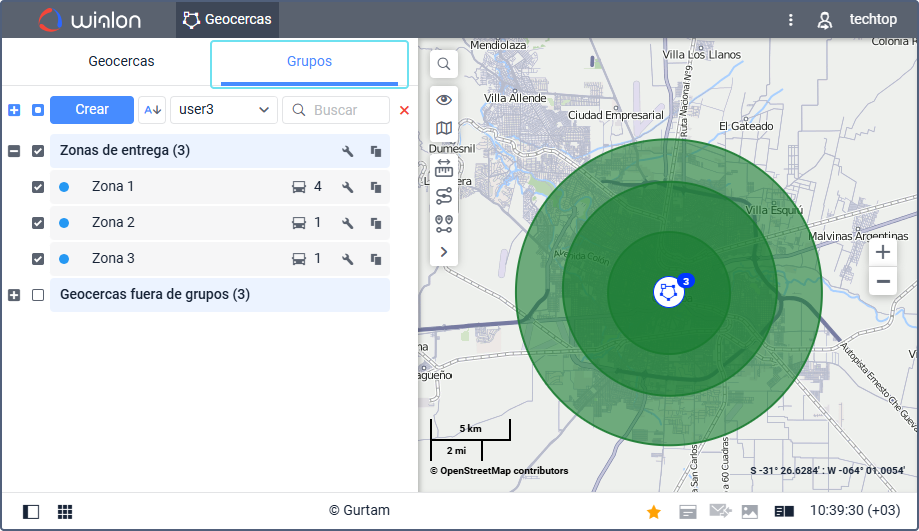Collapse the Zonas de entrega group

point(14,151)
